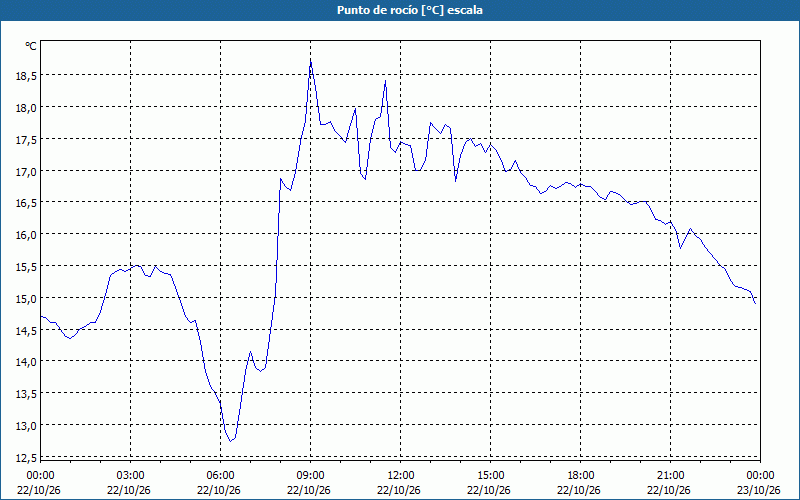Select the 17,5 axis label
Screen dimensions: 800x500
pos(26,140)
